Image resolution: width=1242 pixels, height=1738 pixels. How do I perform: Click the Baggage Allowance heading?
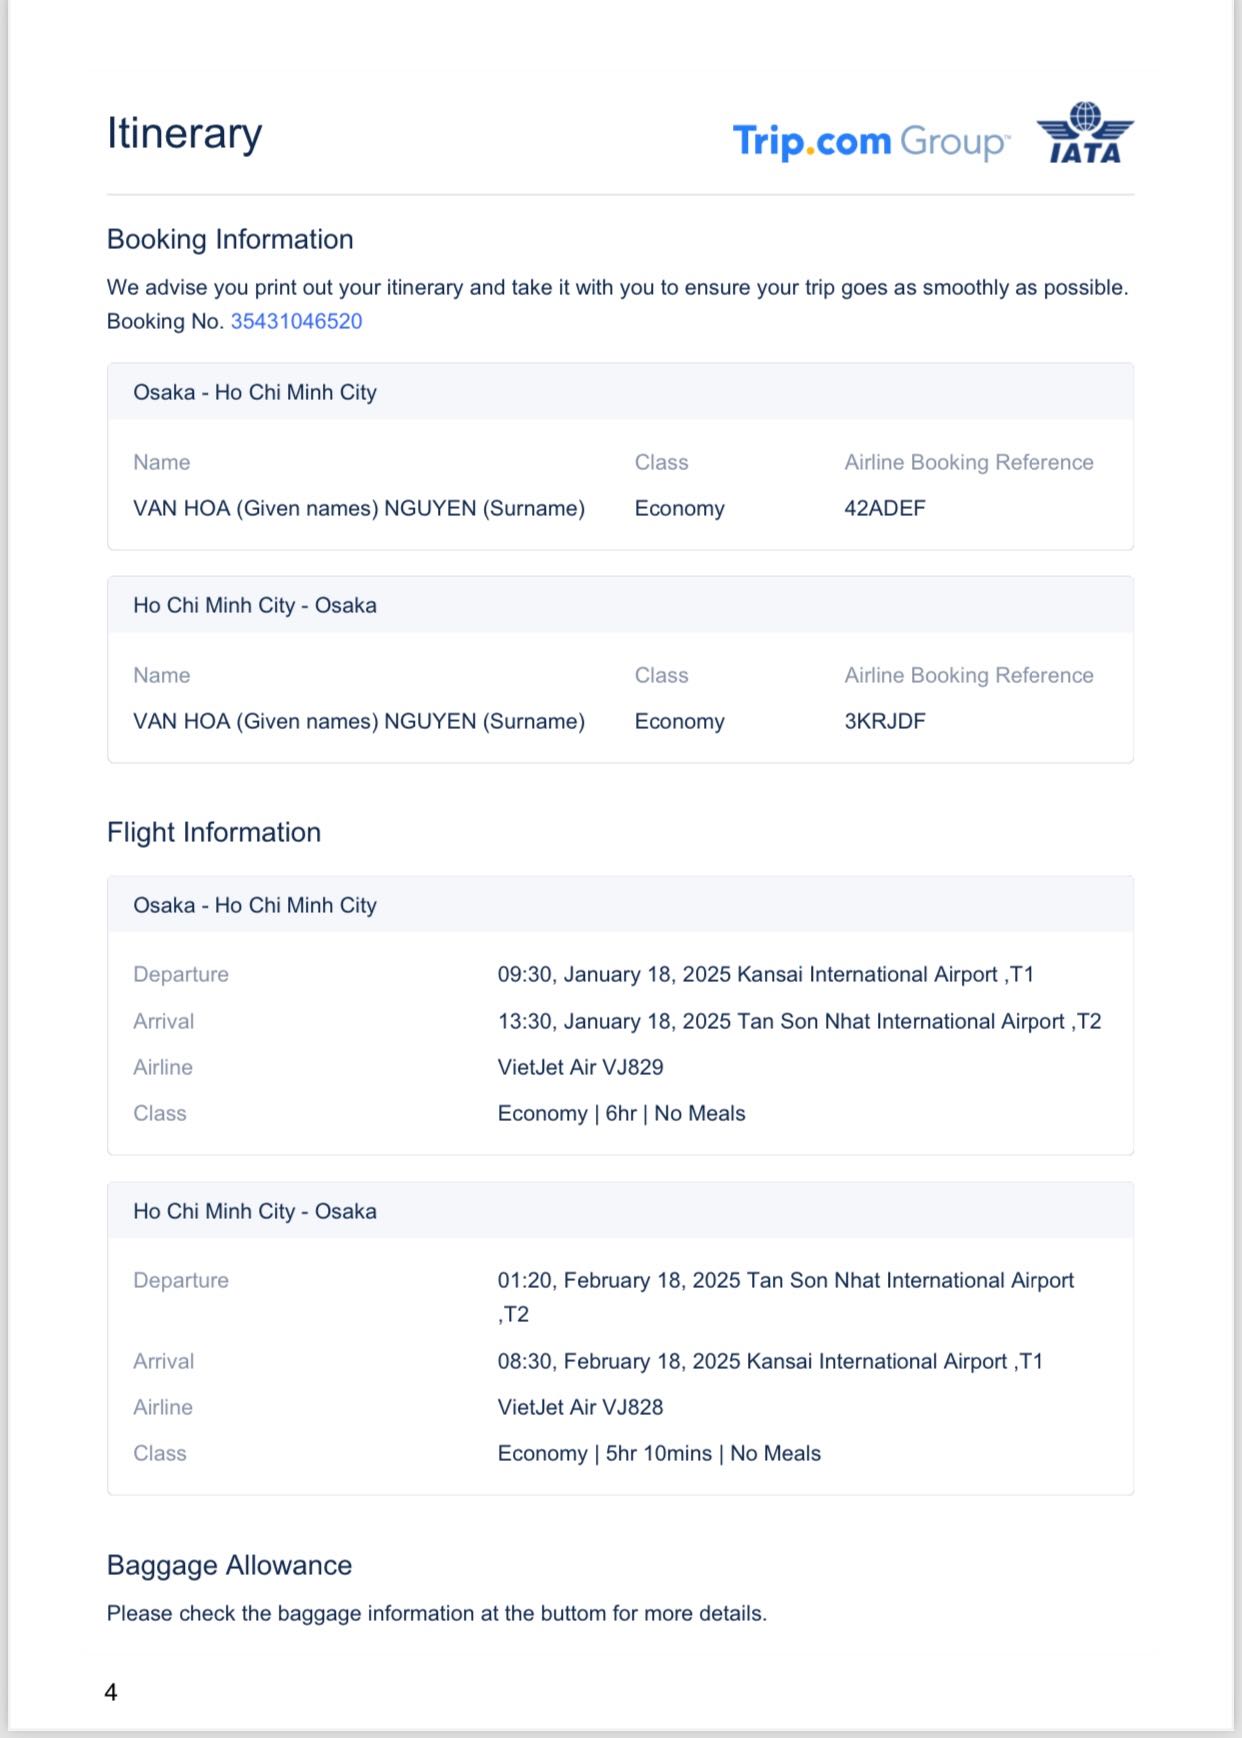pyautogui.click(x=229, y=1565)
